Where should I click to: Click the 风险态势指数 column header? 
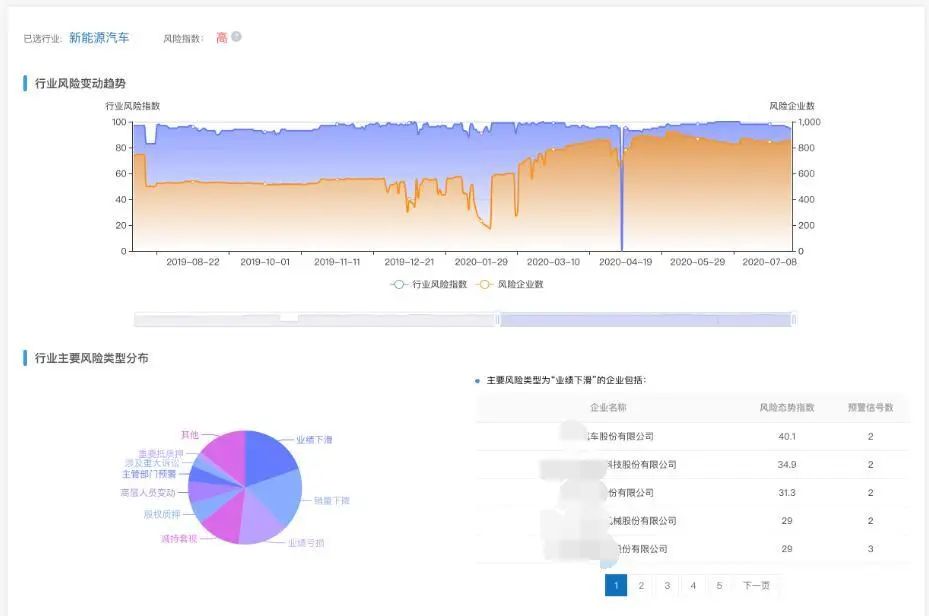tap(786, 408)
